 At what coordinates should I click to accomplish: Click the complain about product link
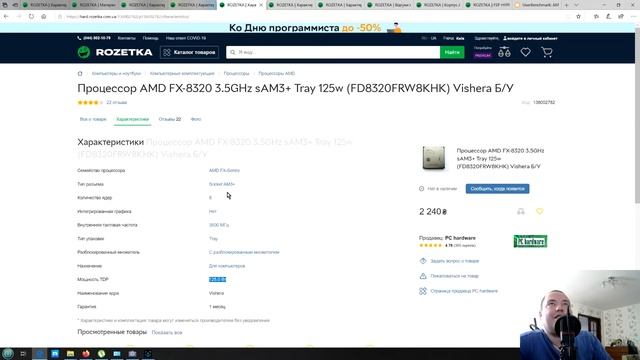click(454, 276)
